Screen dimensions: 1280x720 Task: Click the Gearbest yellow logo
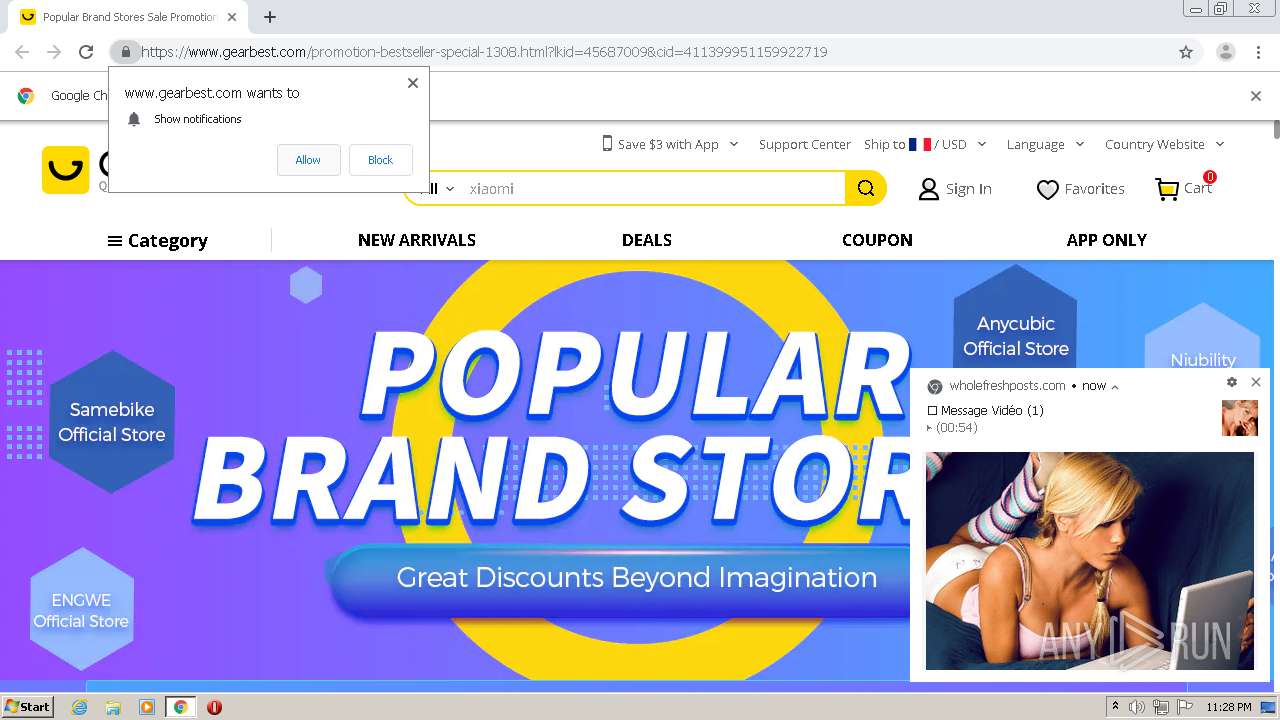[x=65, y=170]
